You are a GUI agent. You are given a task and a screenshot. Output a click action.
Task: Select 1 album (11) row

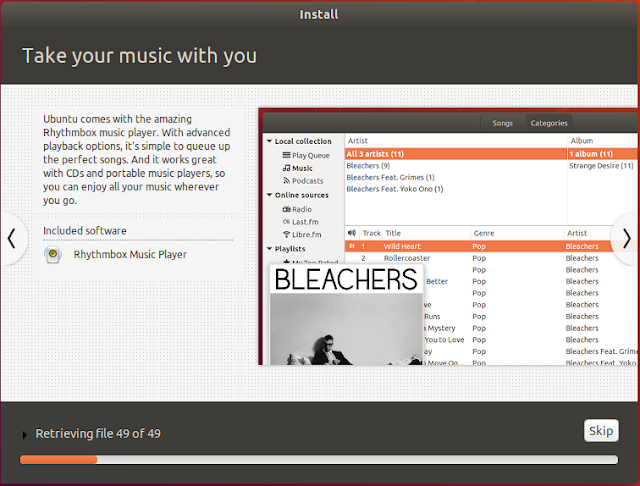602,154
